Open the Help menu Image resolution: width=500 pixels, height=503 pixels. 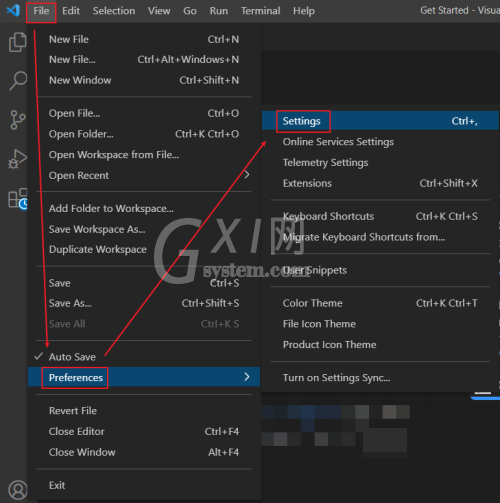[304, 11]
